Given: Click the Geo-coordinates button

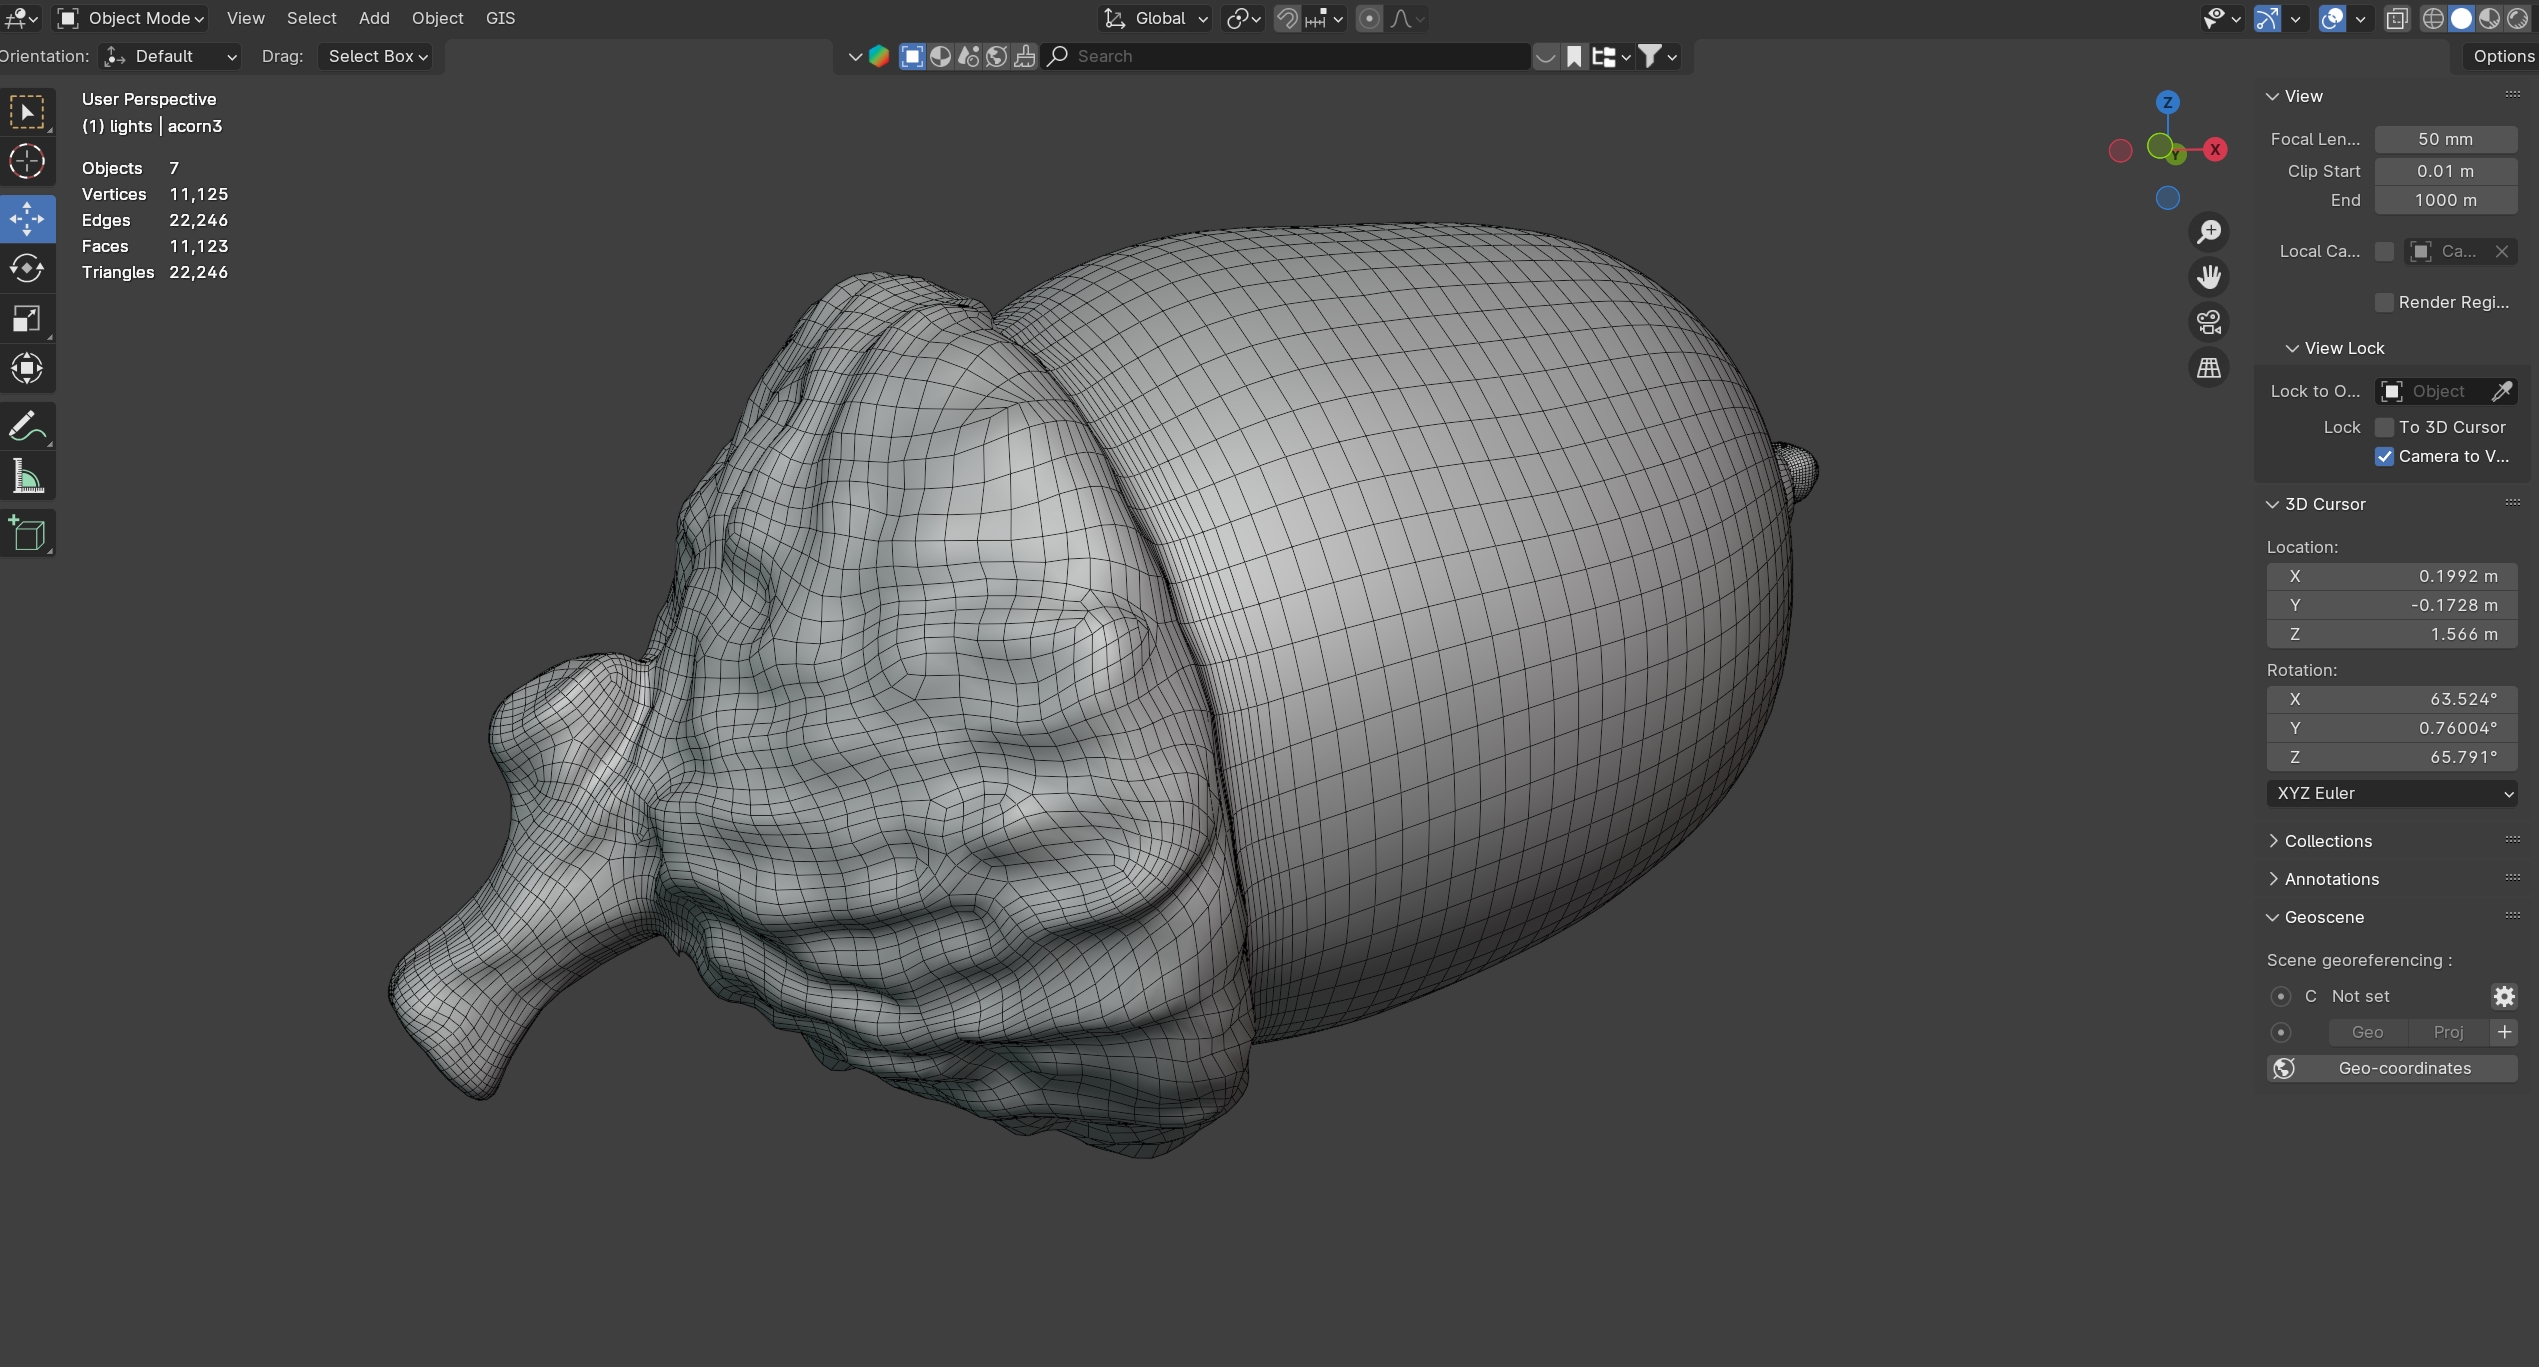Looking at the screenshot, I should pos(2391,1068).
